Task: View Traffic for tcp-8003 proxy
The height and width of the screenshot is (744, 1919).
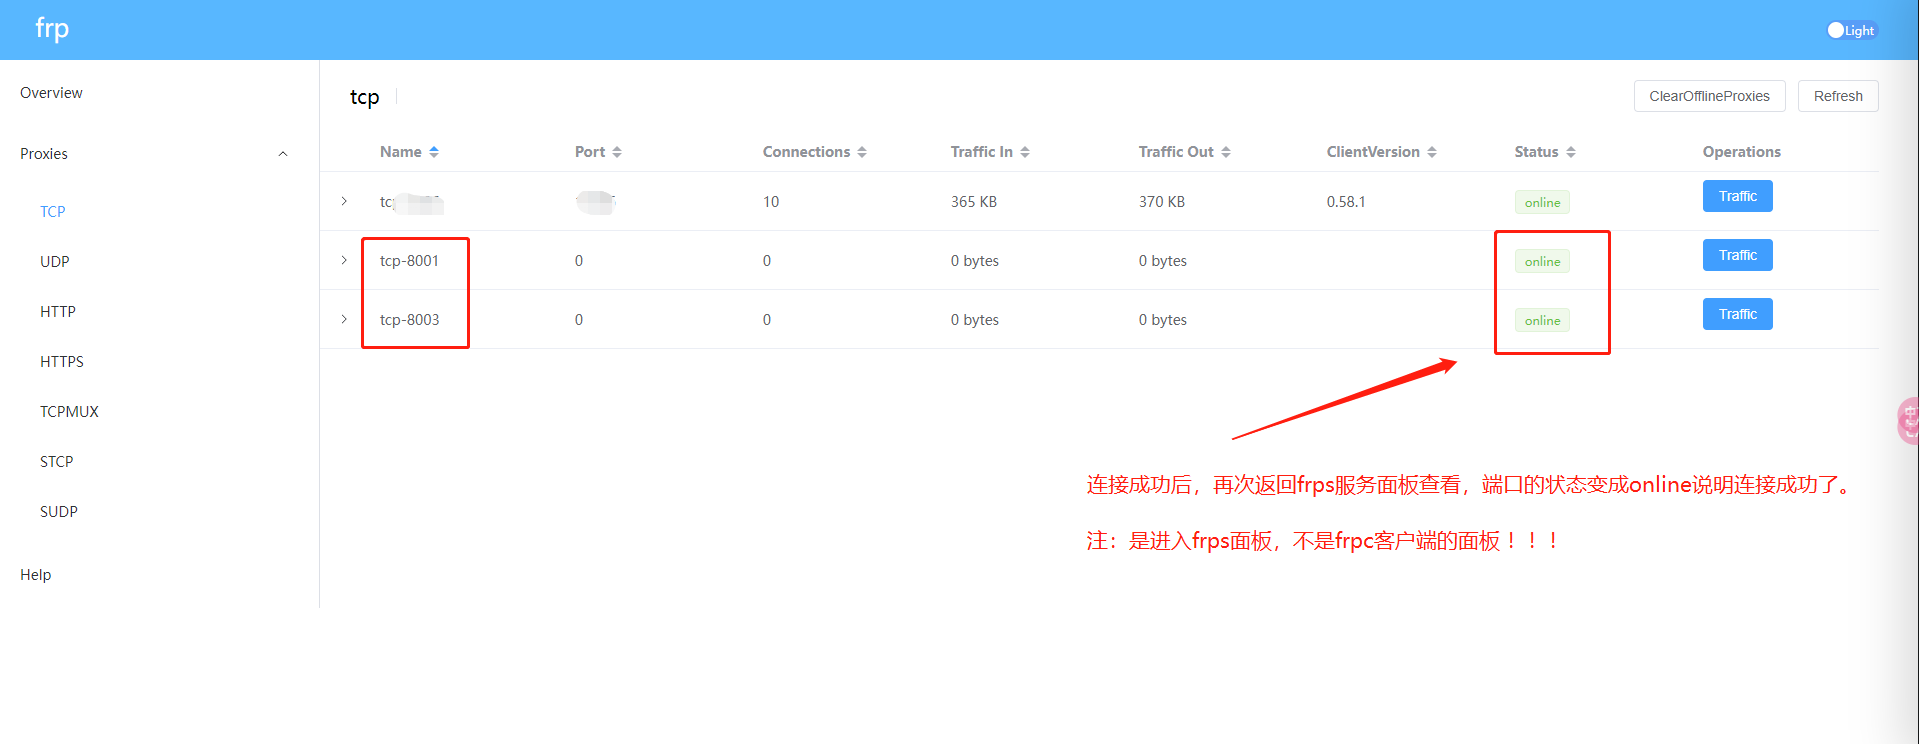Action: [1737, 314]
